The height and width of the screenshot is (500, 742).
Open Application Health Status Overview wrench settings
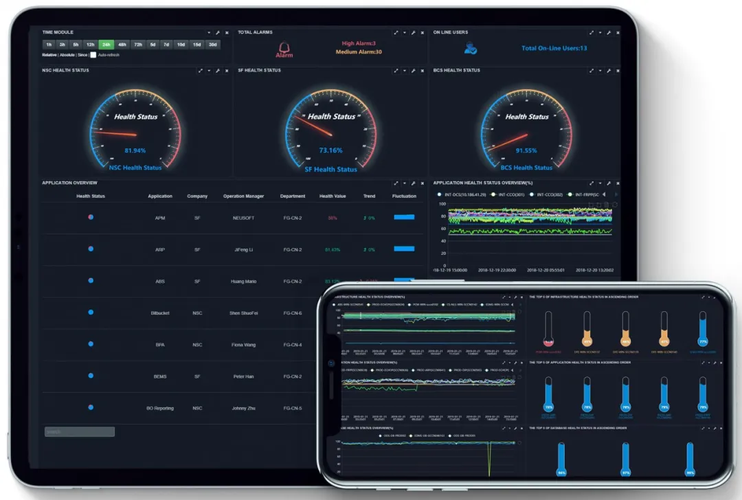coord(609,183)
